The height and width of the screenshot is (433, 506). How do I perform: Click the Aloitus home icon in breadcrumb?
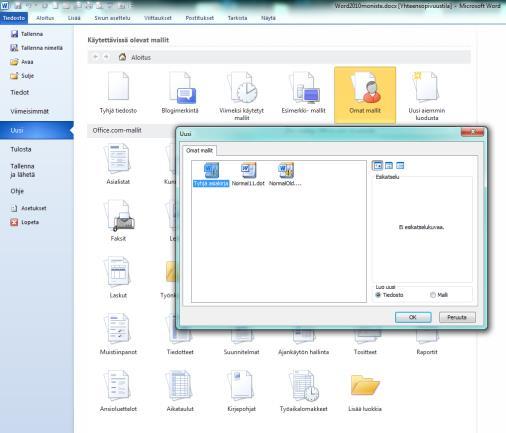pos(122,57)
